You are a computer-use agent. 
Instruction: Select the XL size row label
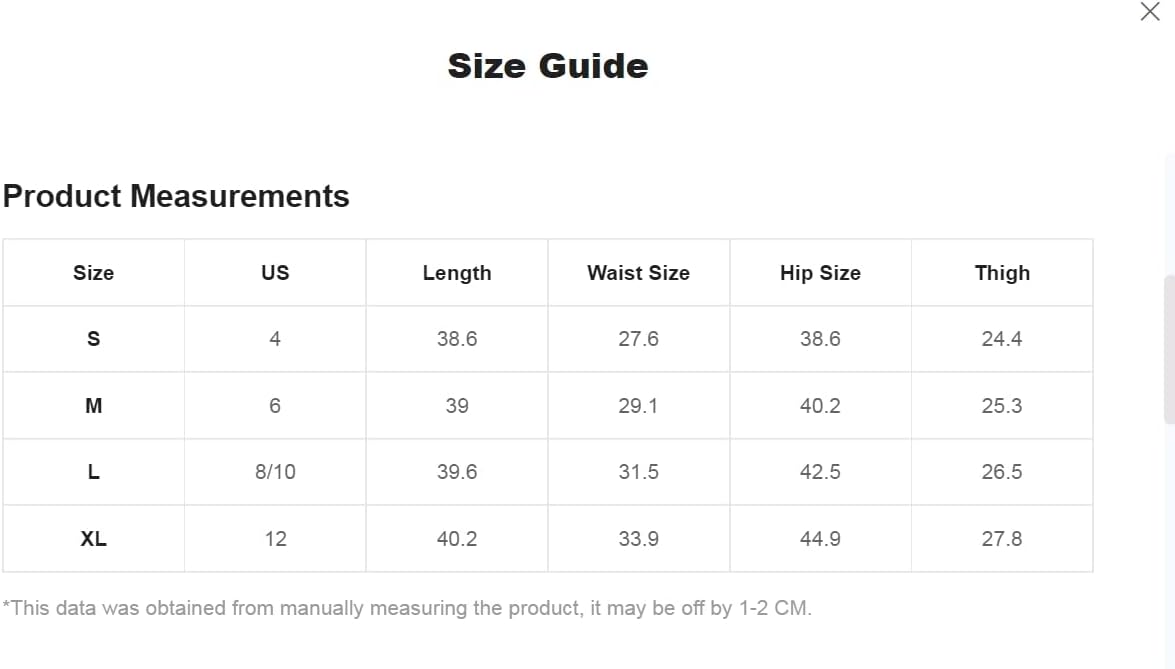94,539
